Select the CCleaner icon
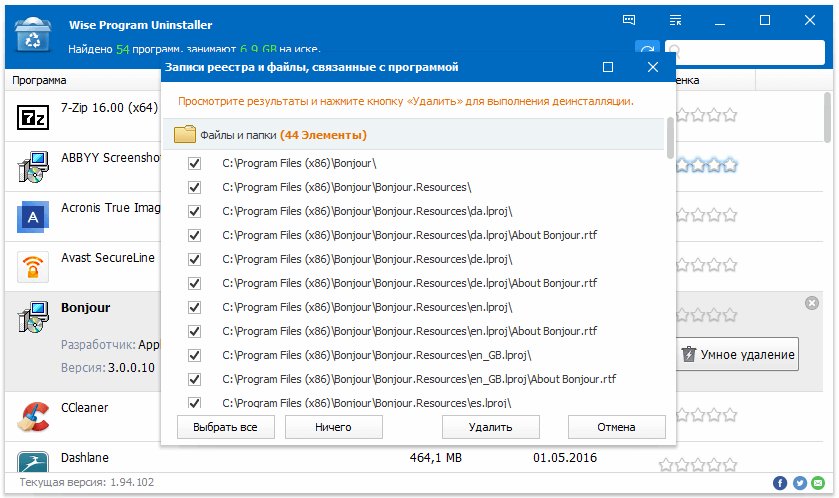This screenshot has height=498, width=839. (33, 416)
